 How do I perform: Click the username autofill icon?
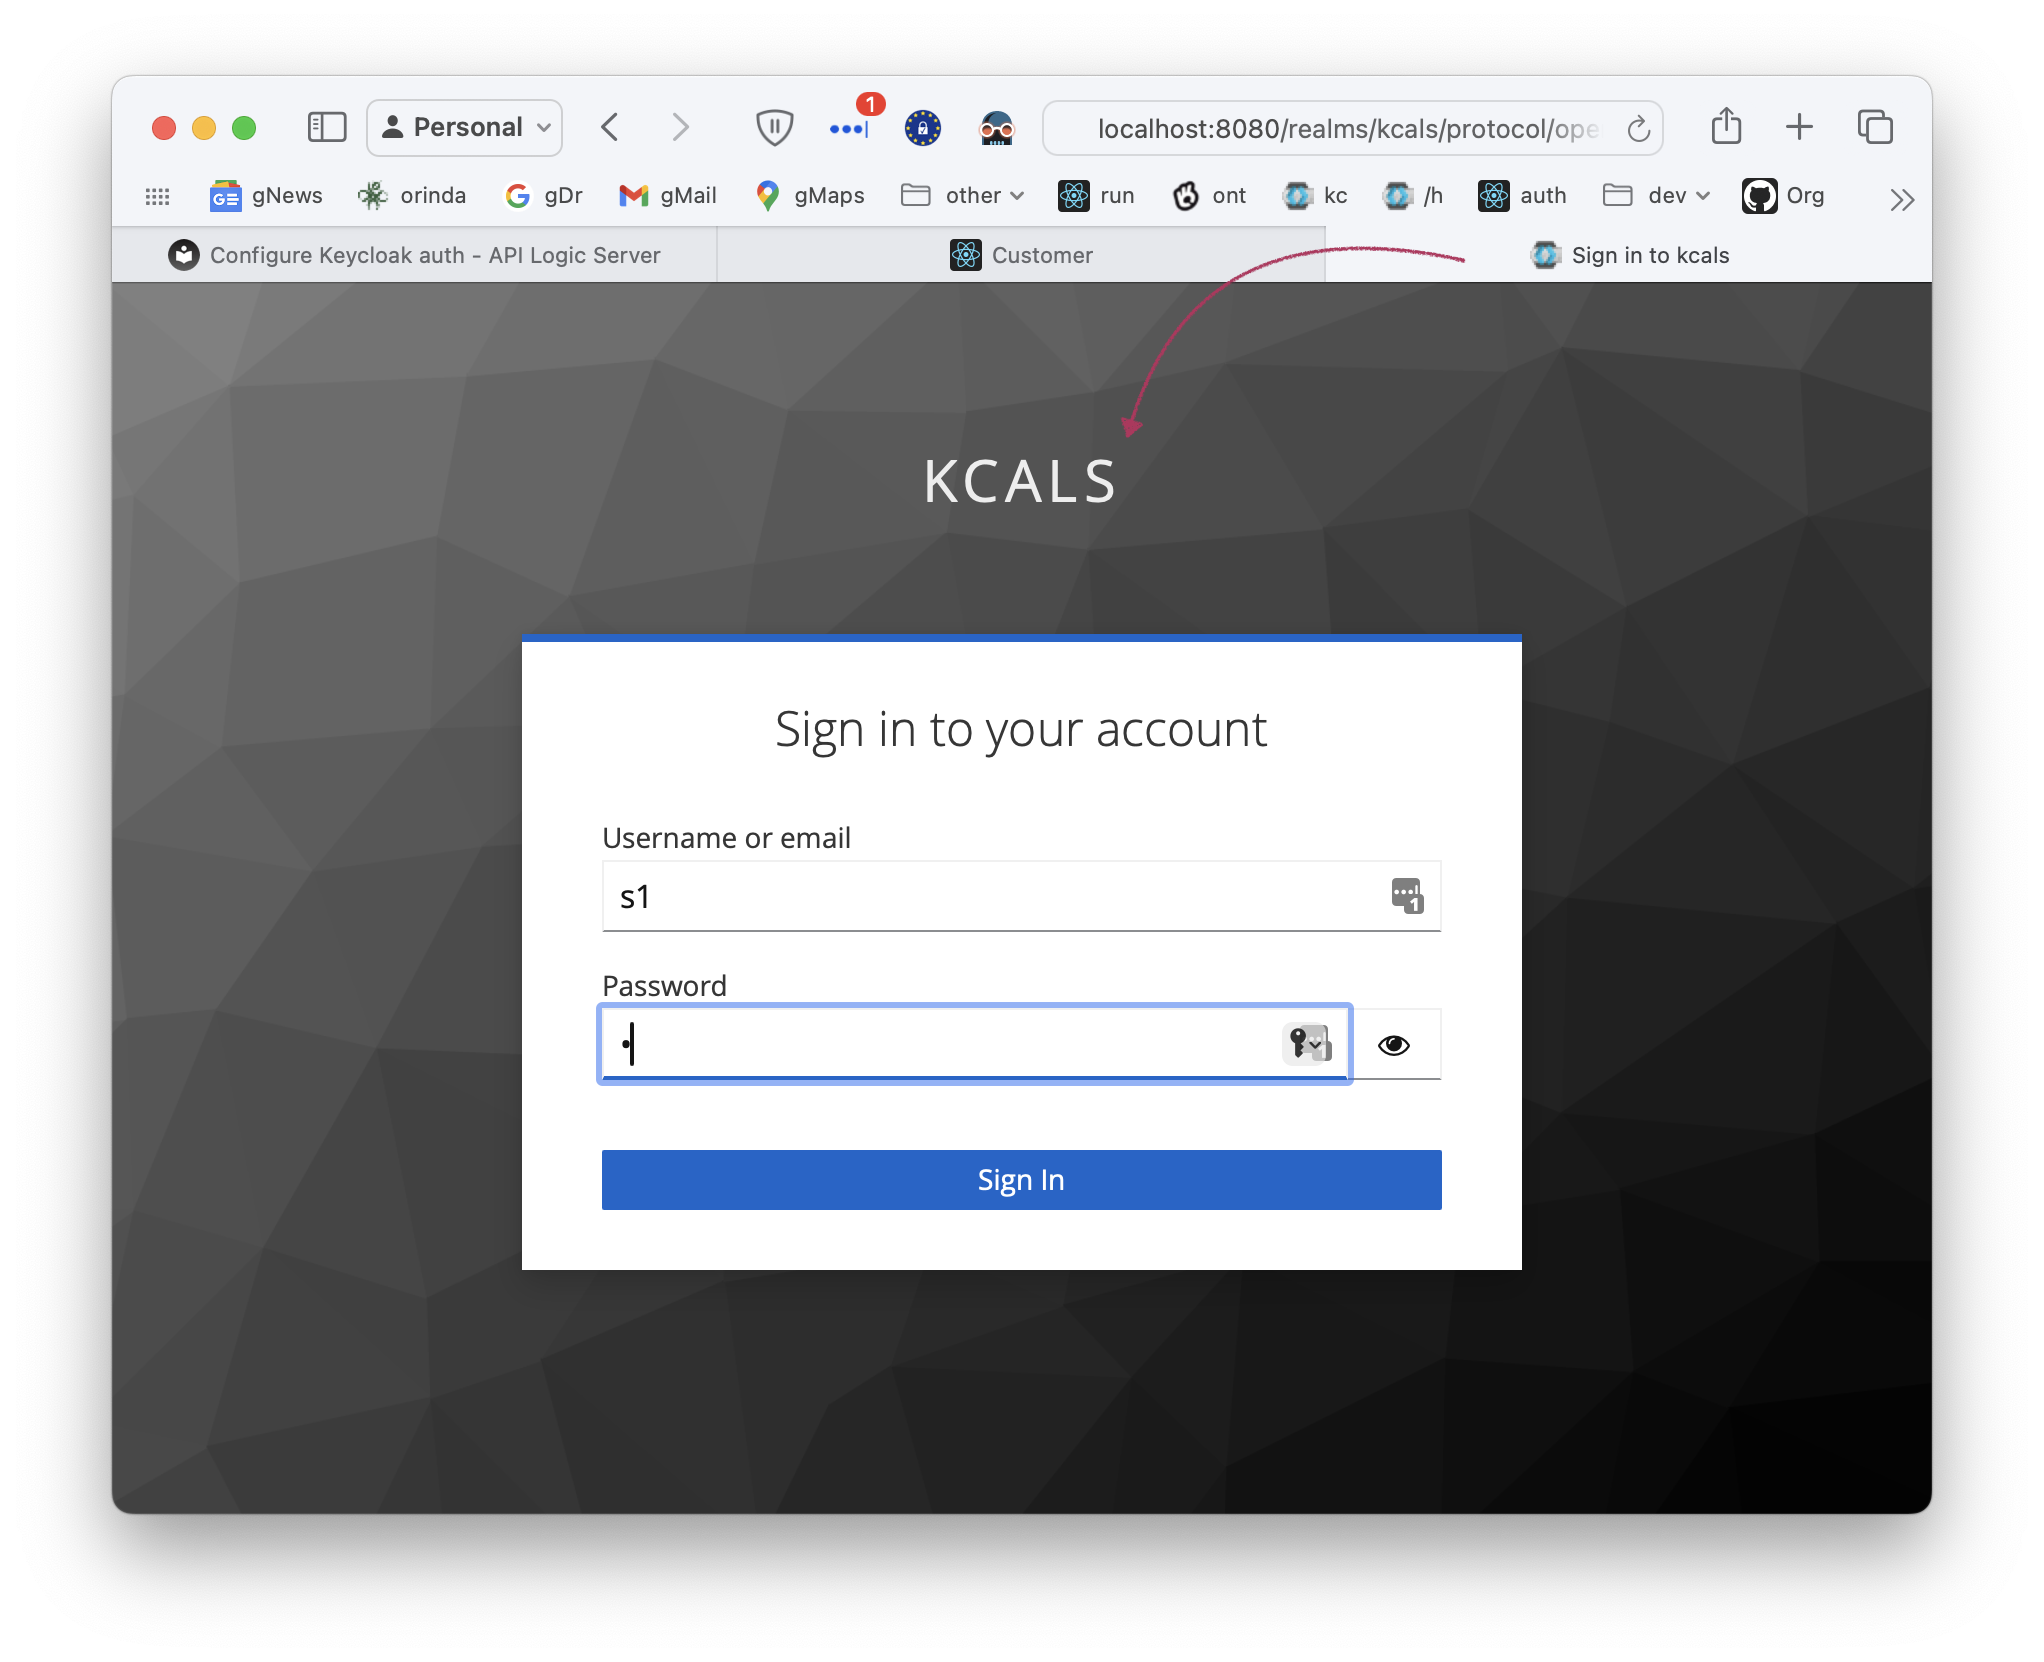[x=1406, y=894]
